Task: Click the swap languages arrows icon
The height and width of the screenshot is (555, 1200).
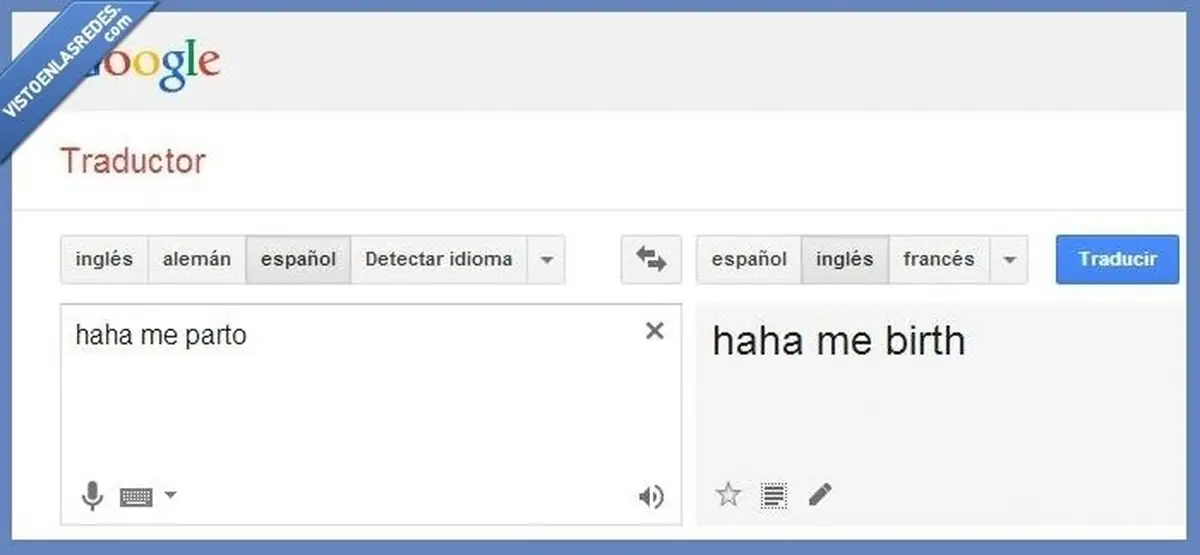Action: pyautogui.click(x=651, y=260)
